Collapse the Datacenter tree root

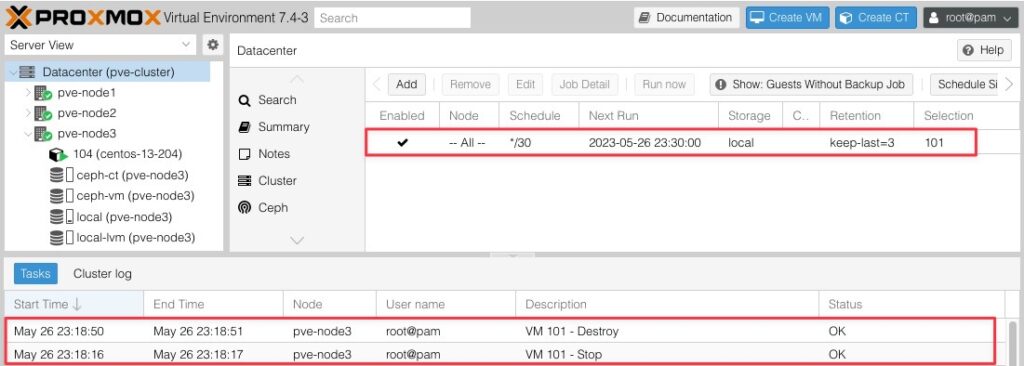click(x=13, y=72)
